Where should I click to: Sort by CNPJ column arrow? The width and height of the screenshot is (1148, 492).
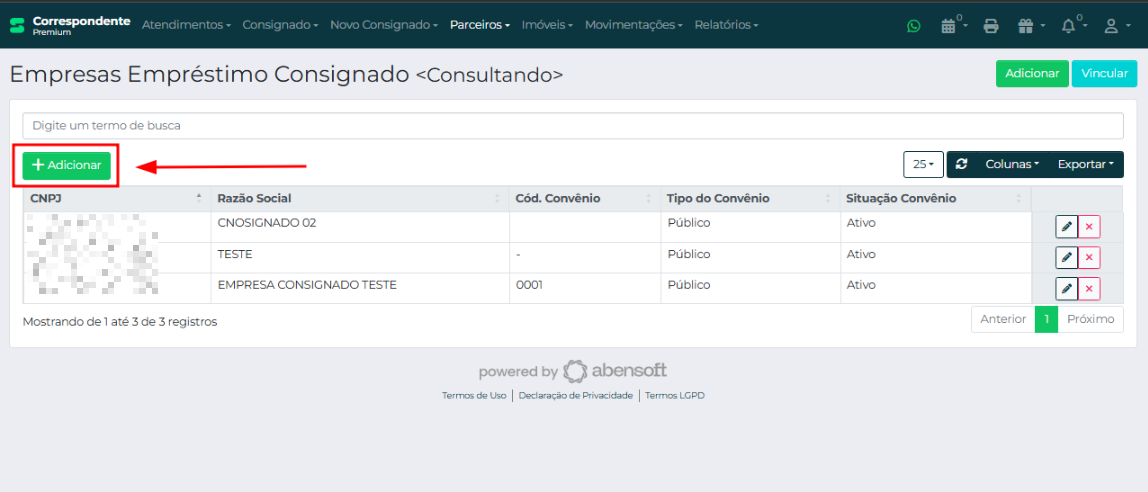199,198
